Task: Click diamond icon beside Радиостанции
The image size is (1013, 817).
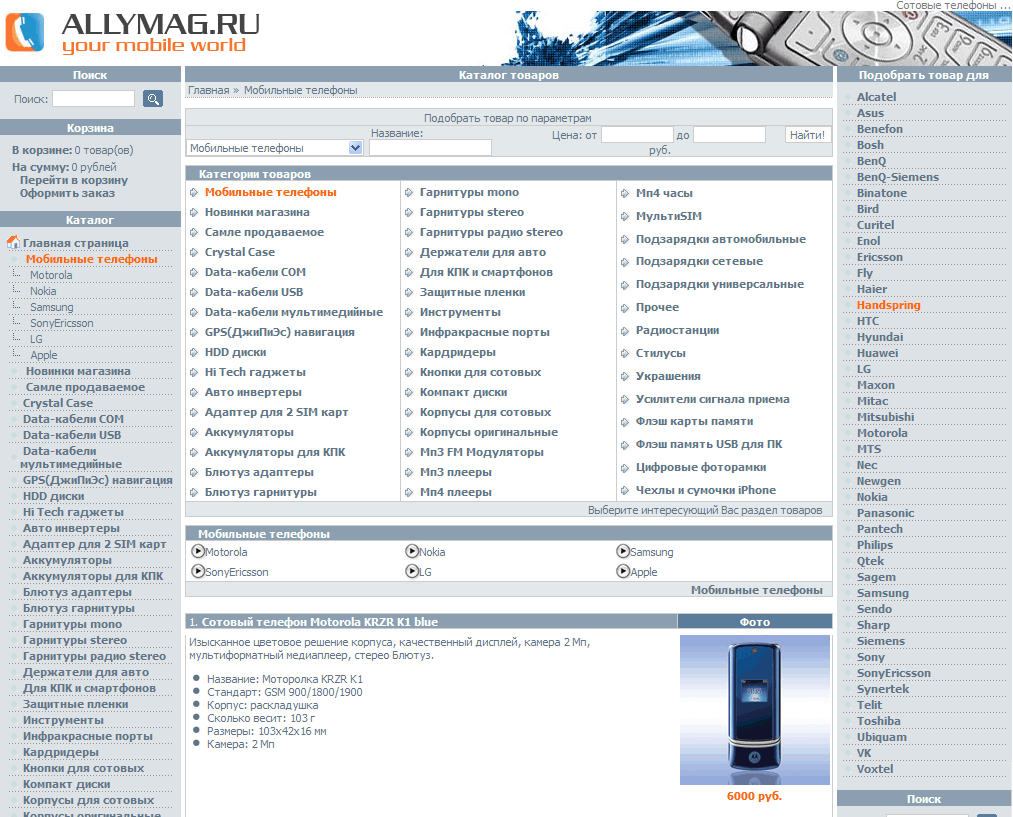Action: pyautogui.click(x=625, y=331)
